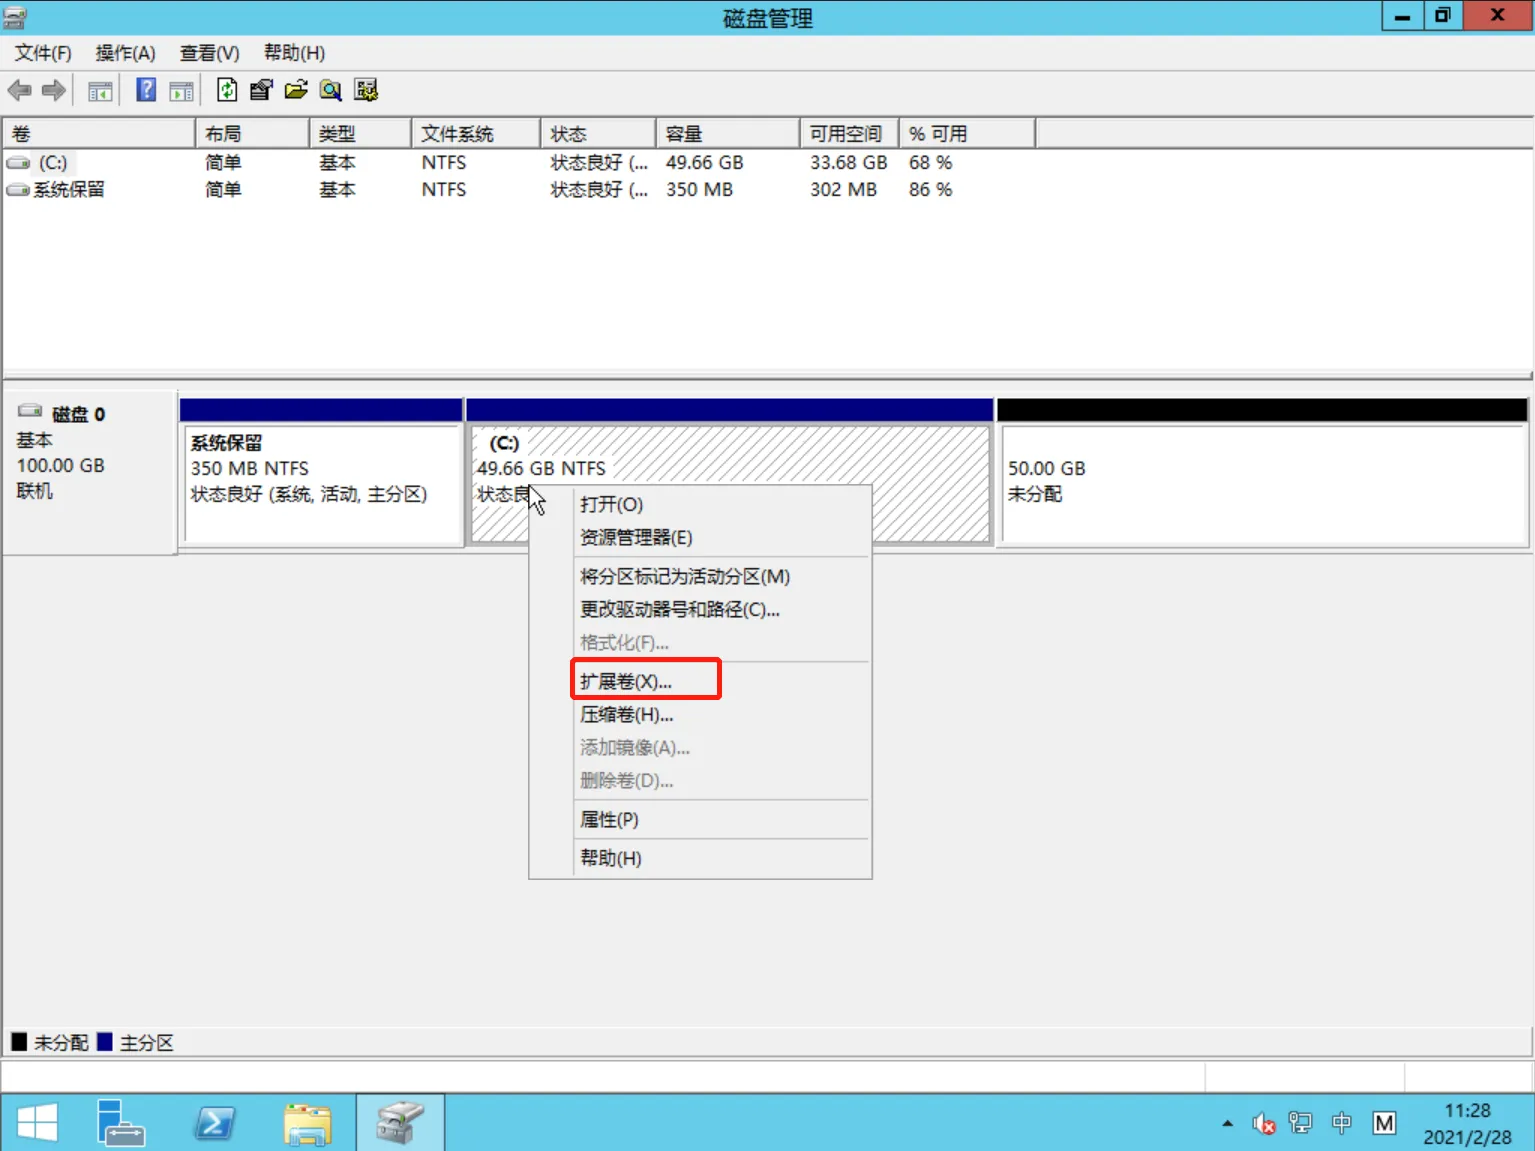Screen dimensions: 1535x1151
Task: Toggle the console tree pane icon
Action: pos(99,90)
